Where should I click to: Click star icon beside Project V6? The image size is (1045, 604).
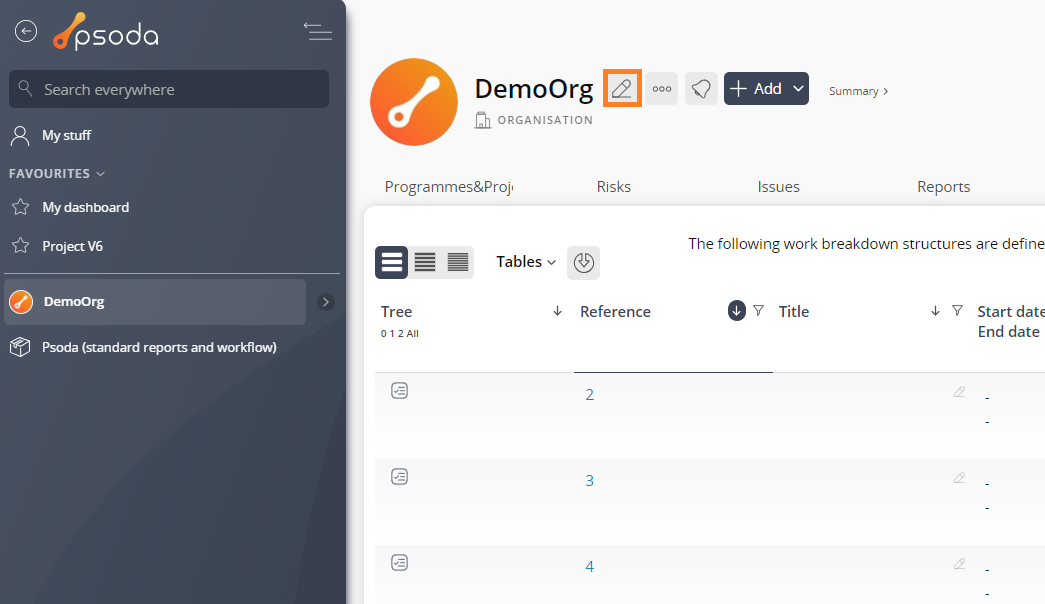coord(21,246)
